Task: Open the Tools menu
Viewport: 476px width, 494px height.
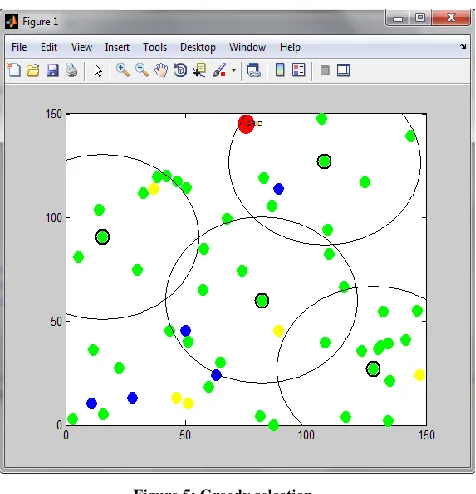Action: 155,47
